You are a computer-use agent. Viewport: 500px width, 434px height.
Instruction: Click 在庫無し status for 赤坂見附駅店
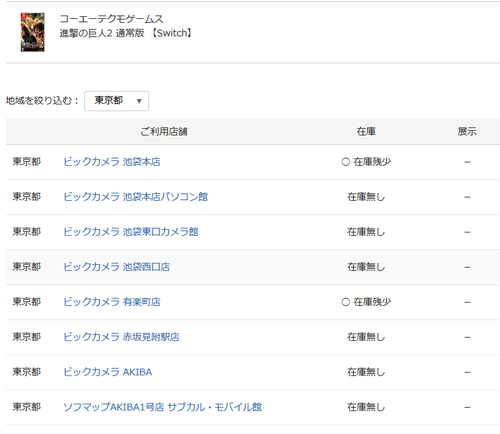click(366, 337)
